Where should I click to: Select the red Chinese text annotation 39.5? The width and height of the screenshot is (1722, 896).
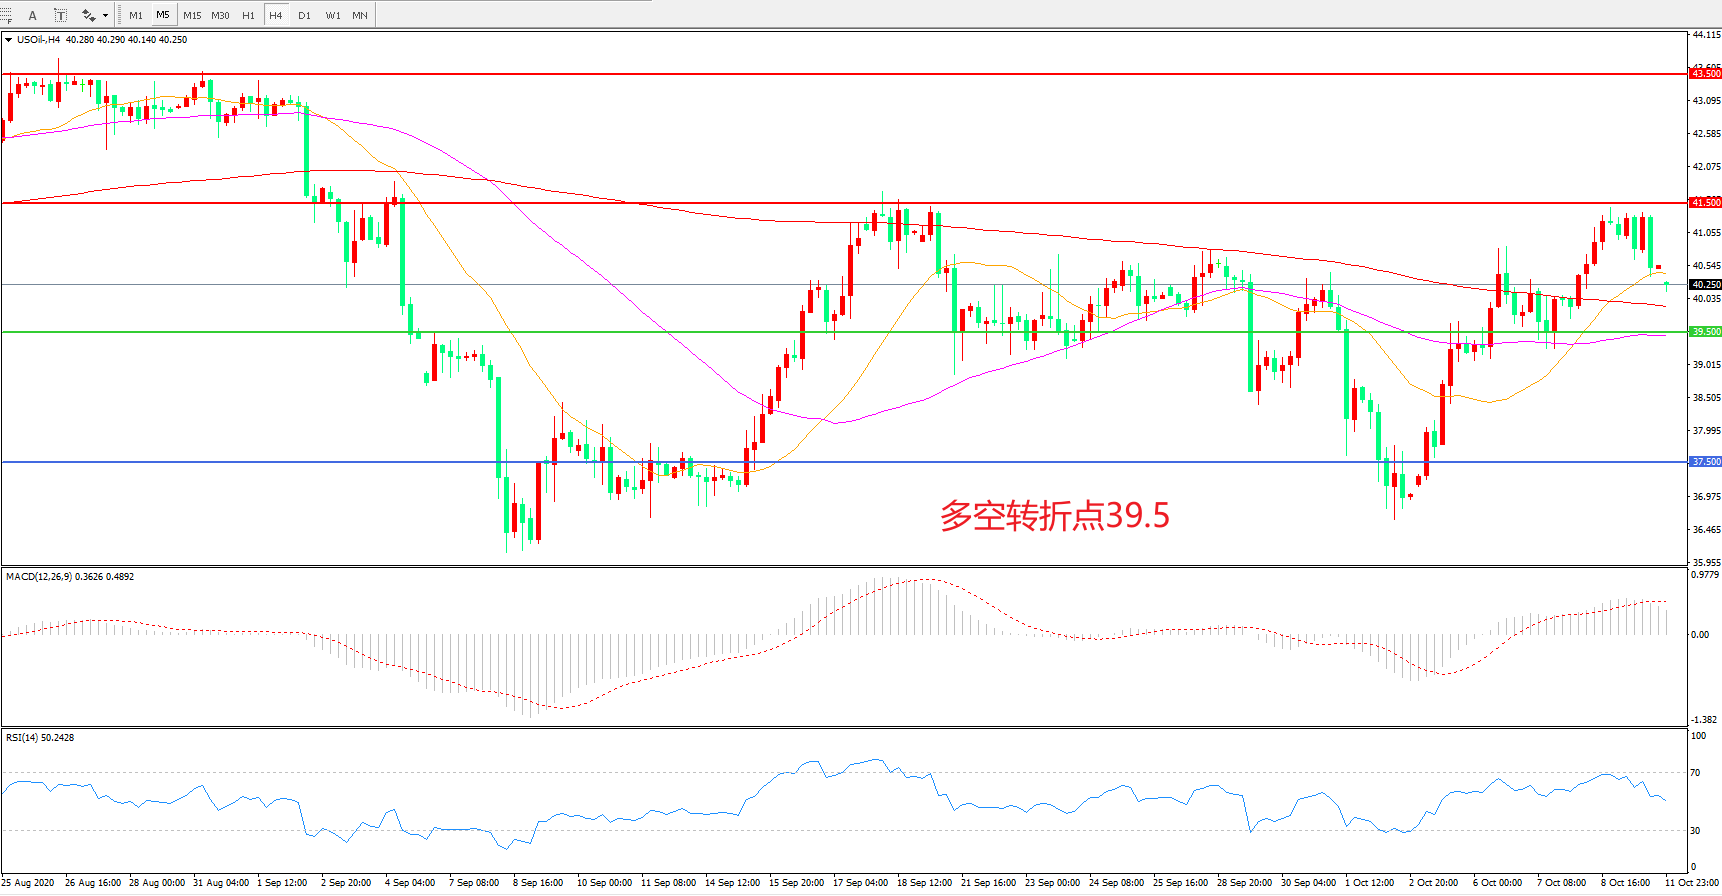coord(1054,516)
